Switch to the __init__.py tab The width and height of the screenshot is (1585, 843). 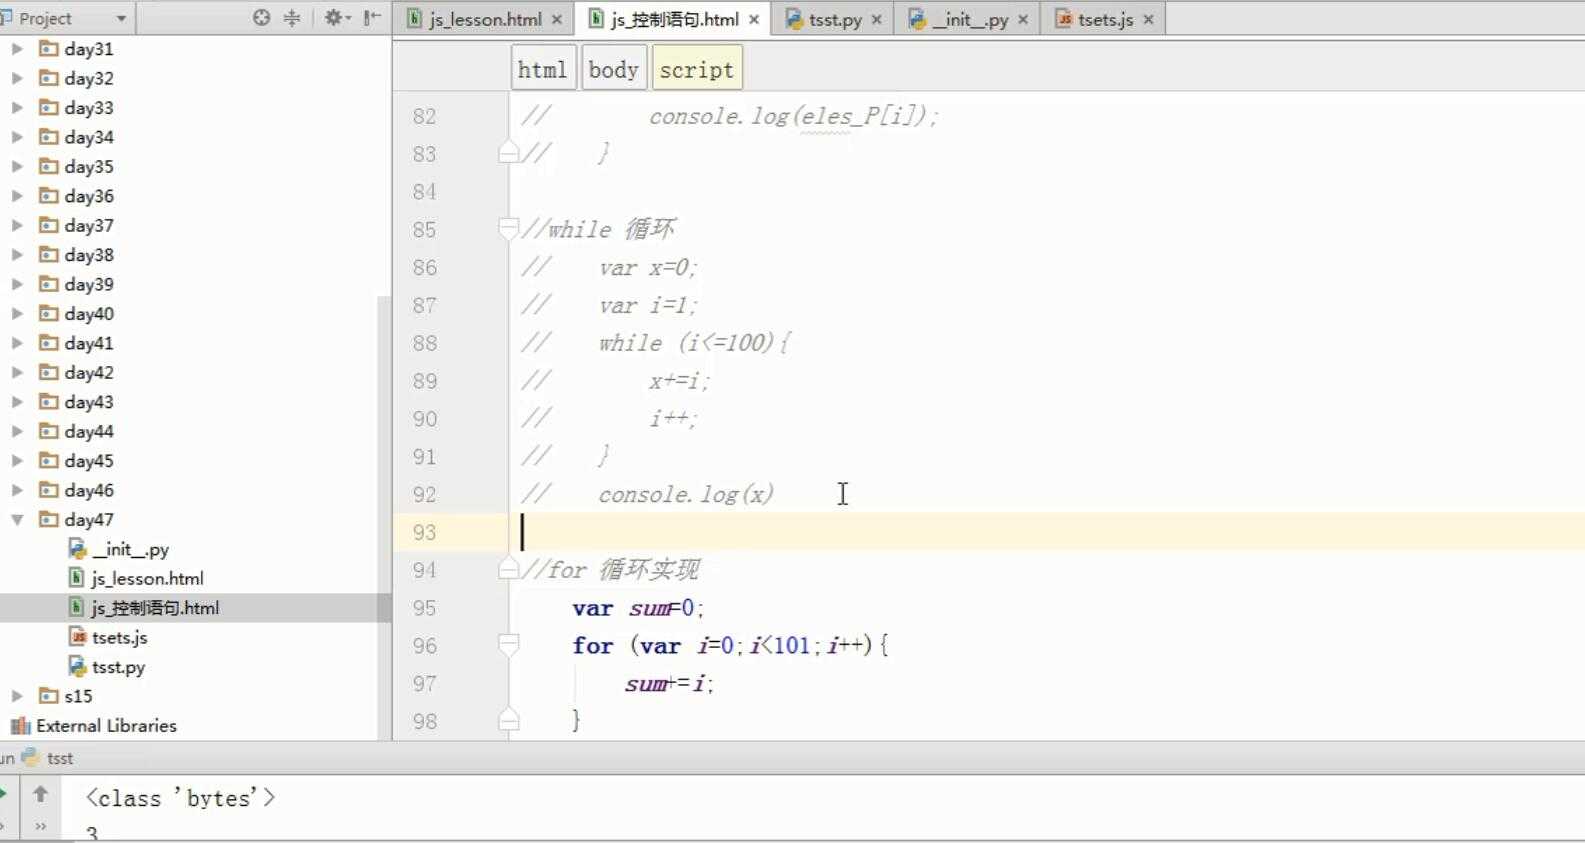(970, 19)
